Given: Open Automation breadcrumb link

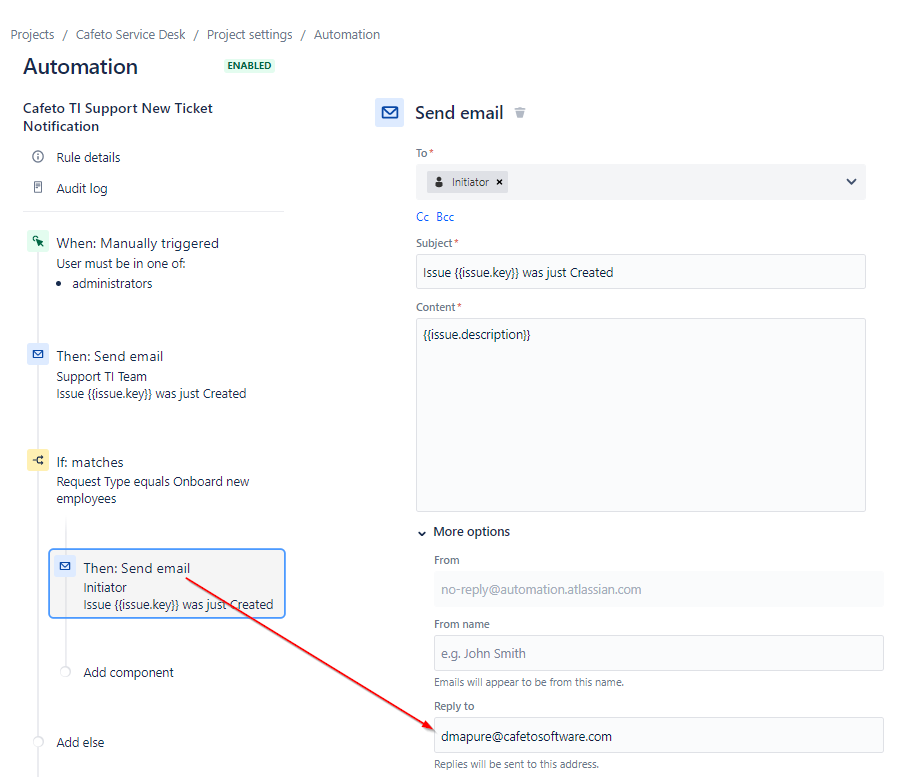Looking at the screenshot, I should click(x=347, y=34).
